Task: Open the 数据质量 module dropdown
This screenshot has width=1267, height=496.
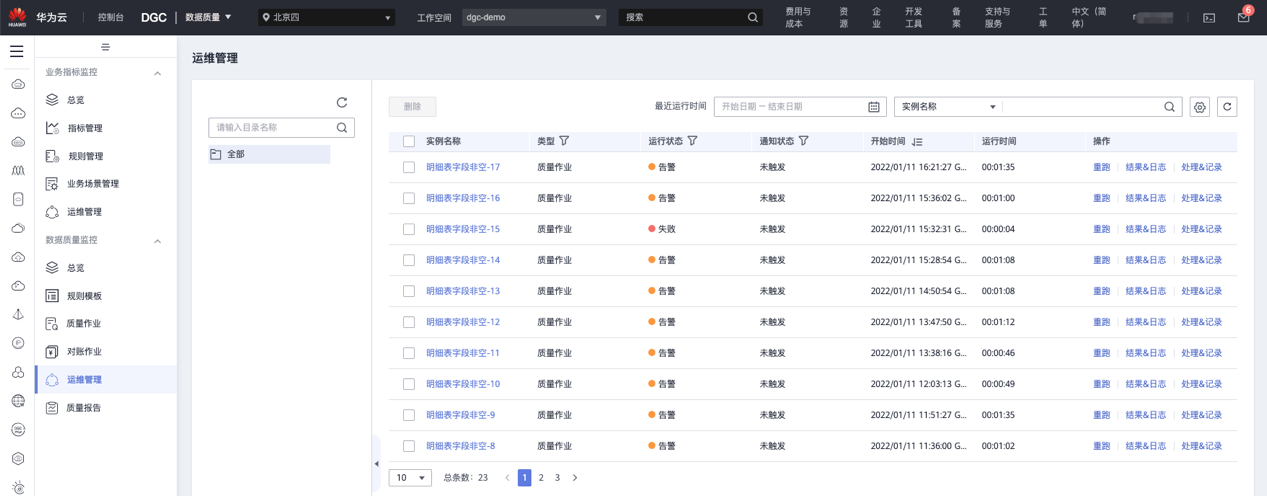Action: point(209,17)
